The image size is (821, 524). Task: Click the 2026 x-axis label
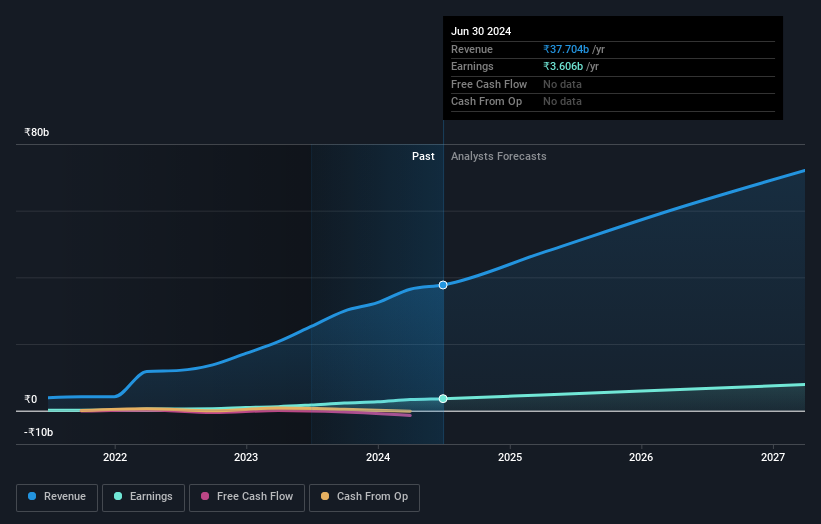coord(641,457)
